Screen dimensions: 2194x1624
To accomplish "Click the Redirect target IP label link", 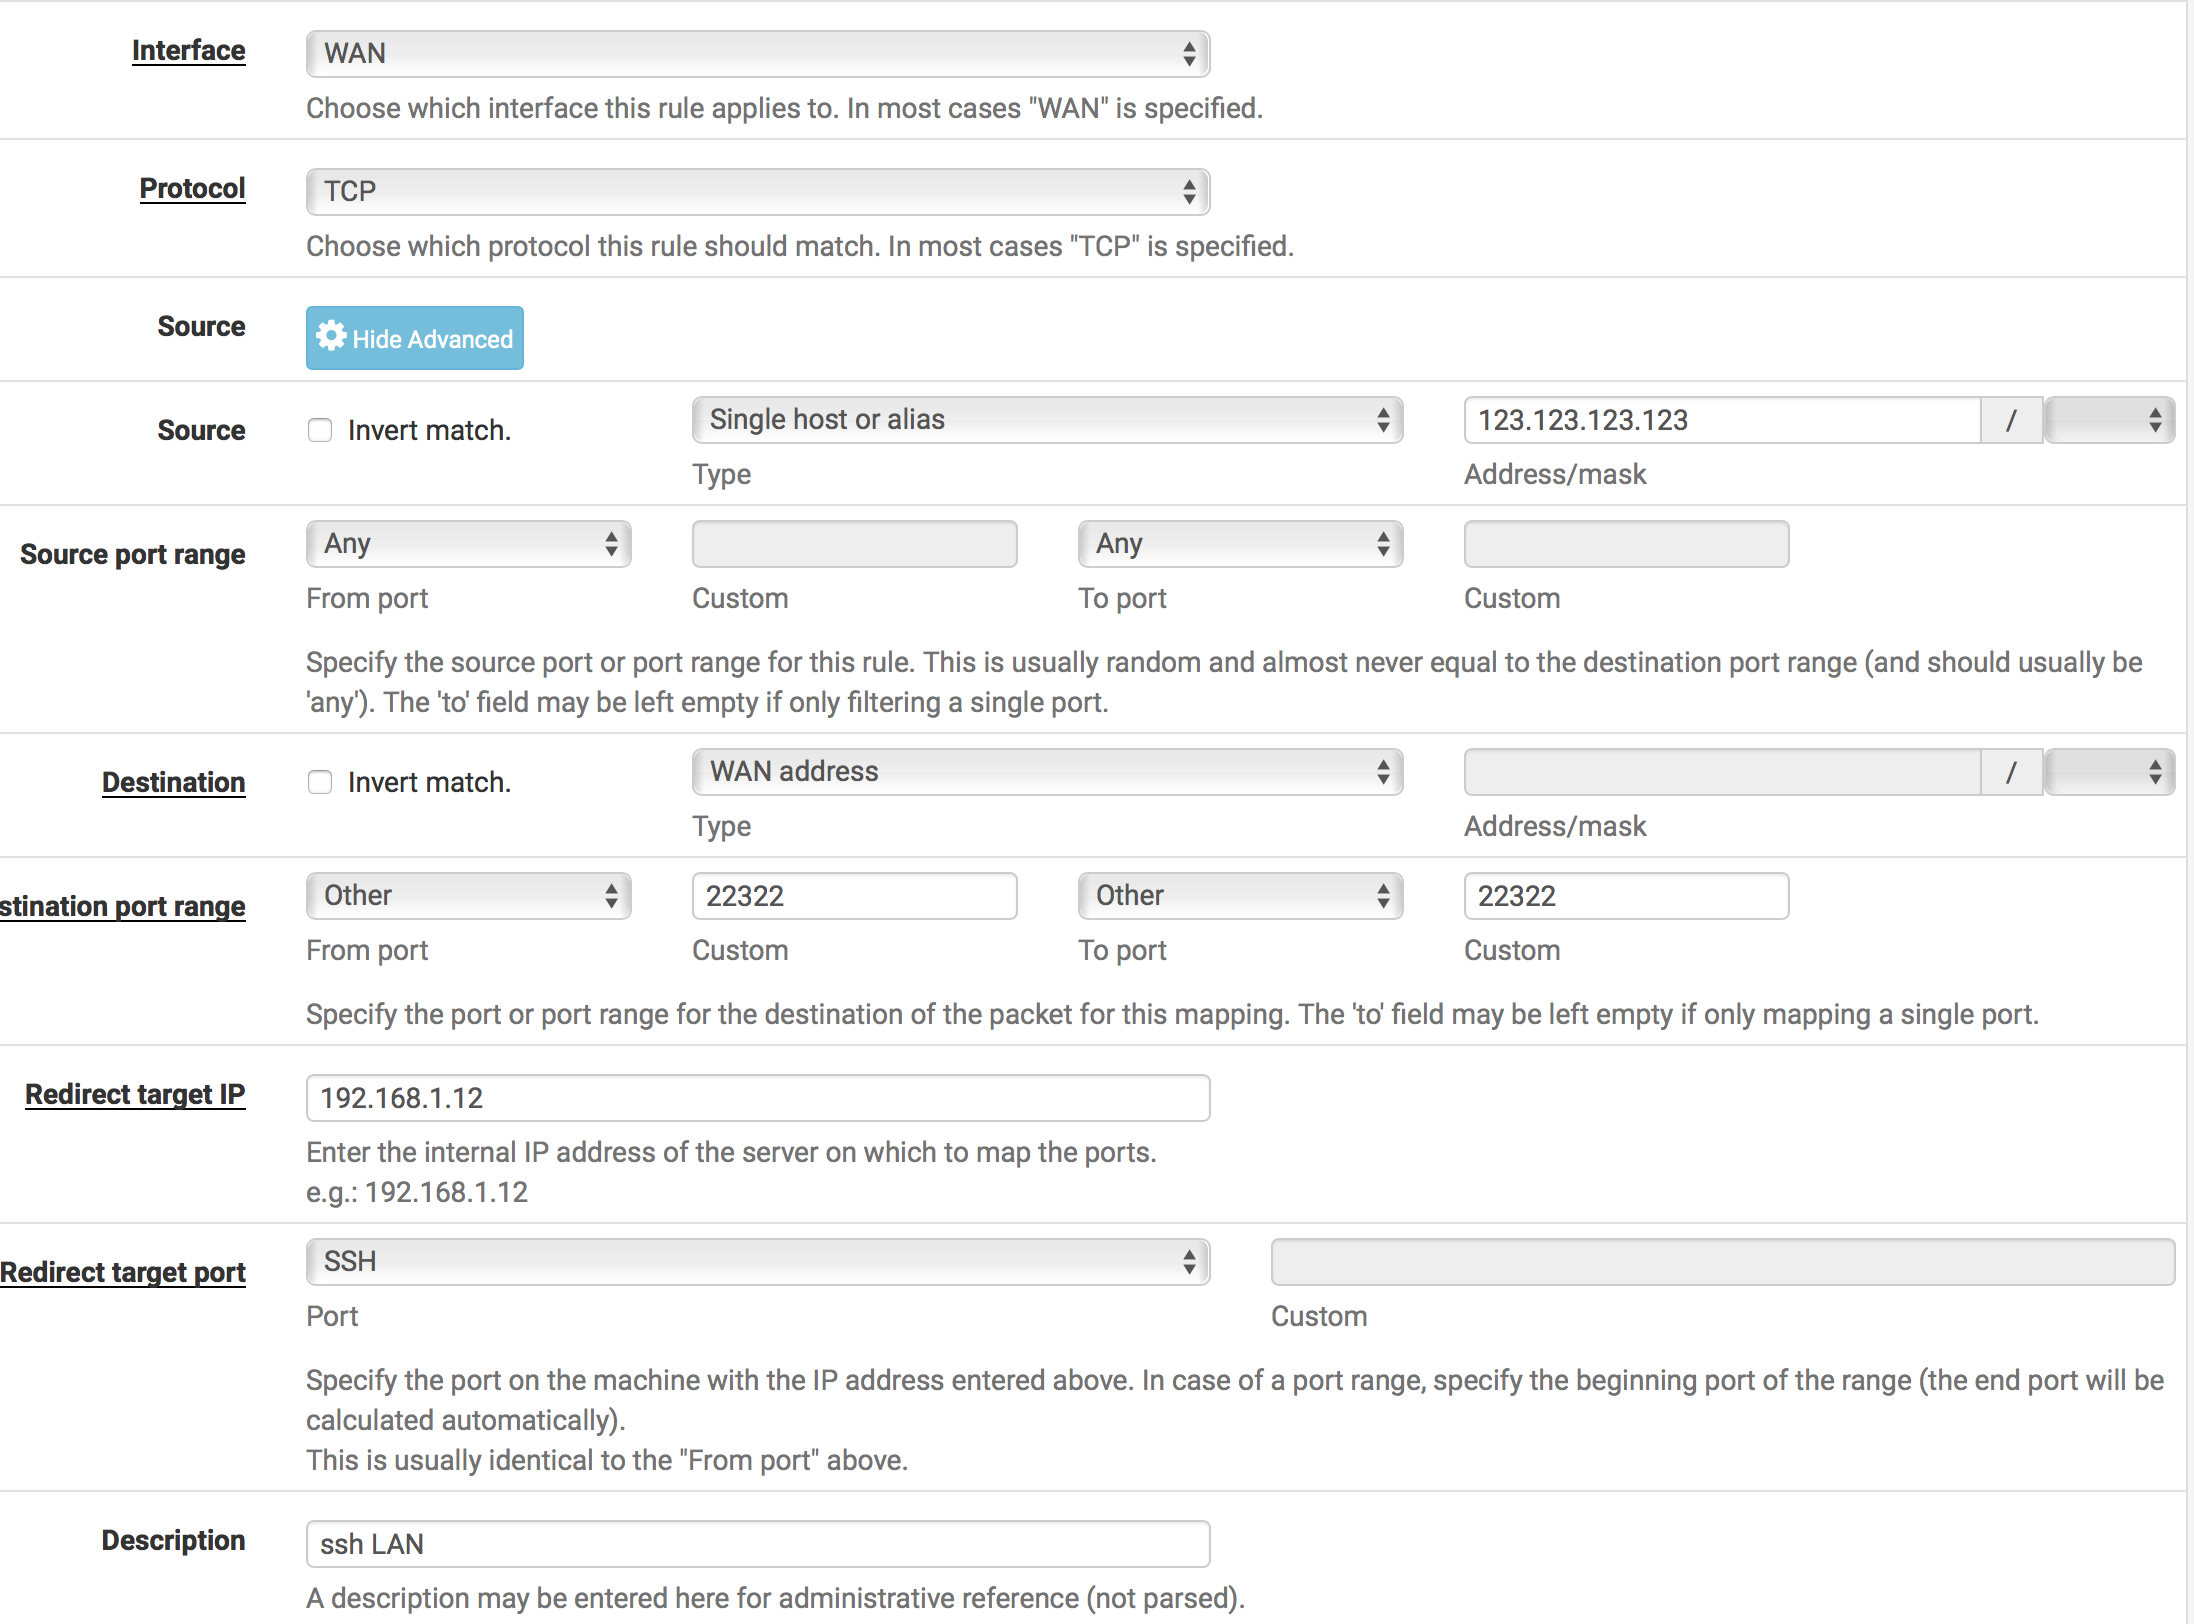I will click(135, 1094).
